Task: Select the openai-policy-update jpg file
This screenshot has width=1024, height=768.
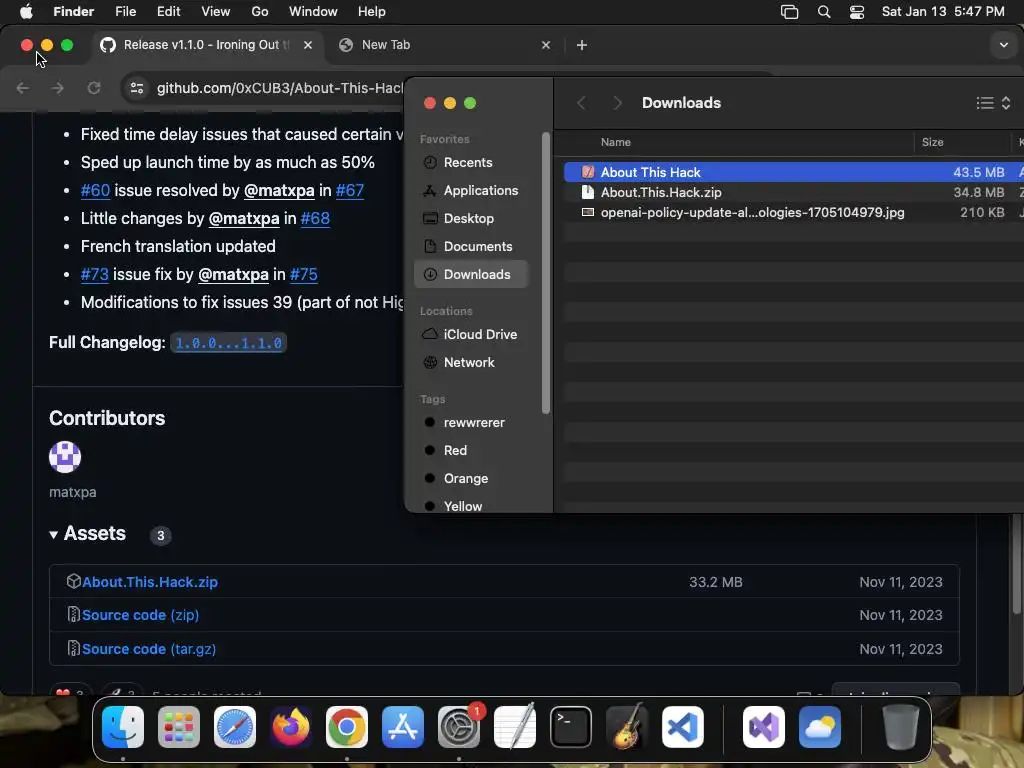Action: tap(793, 212)
